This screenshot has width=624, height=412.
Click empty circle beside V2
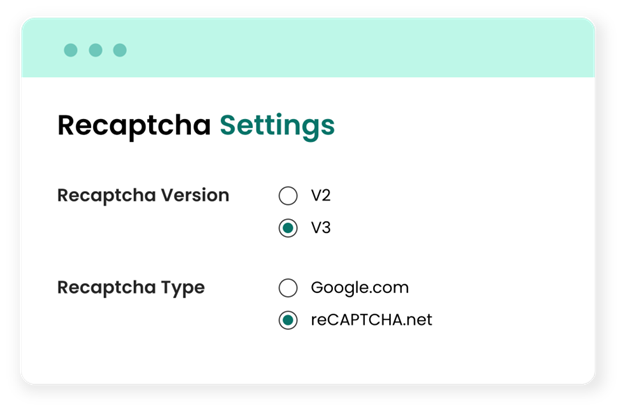point(288,195)
